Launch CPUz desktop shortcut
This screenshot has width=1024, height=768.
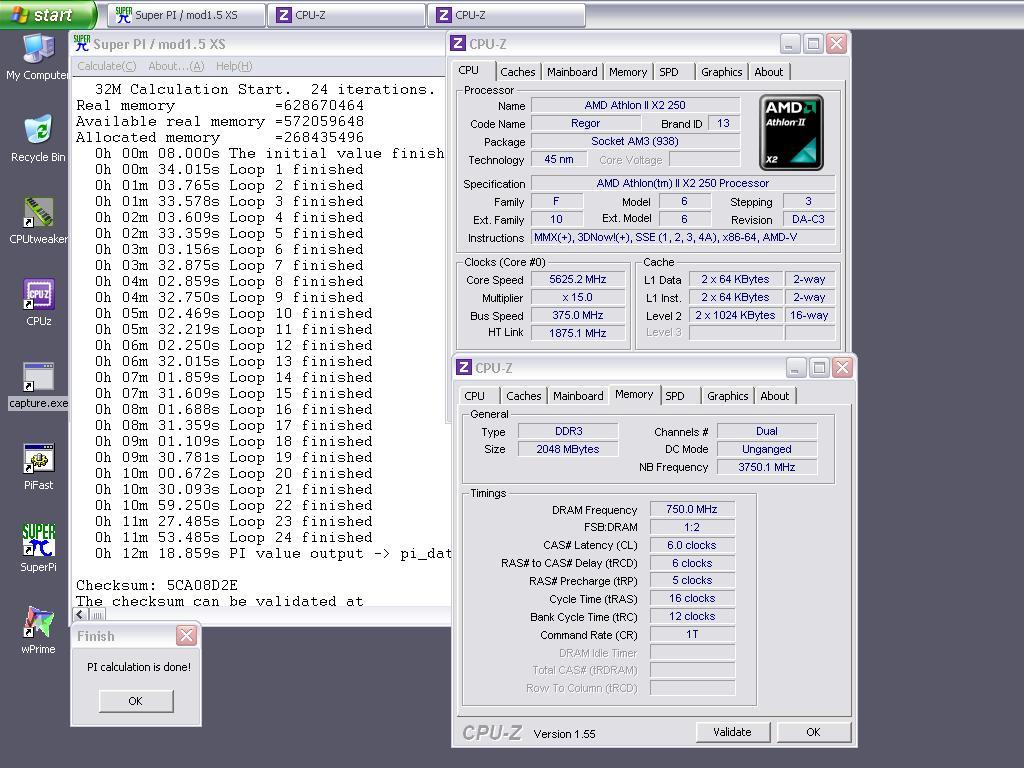pyautogui.click(x=38, y=302)
